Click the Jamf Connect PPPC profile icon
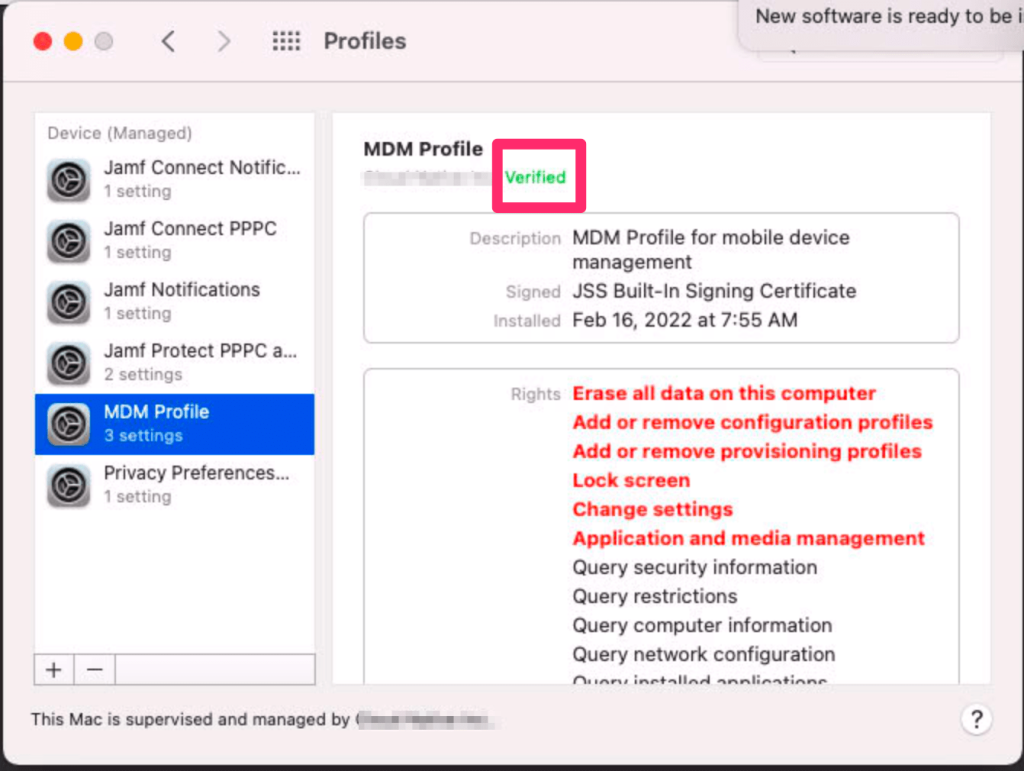The width and height of the screenshot is (1024, 771). (69, 241)
